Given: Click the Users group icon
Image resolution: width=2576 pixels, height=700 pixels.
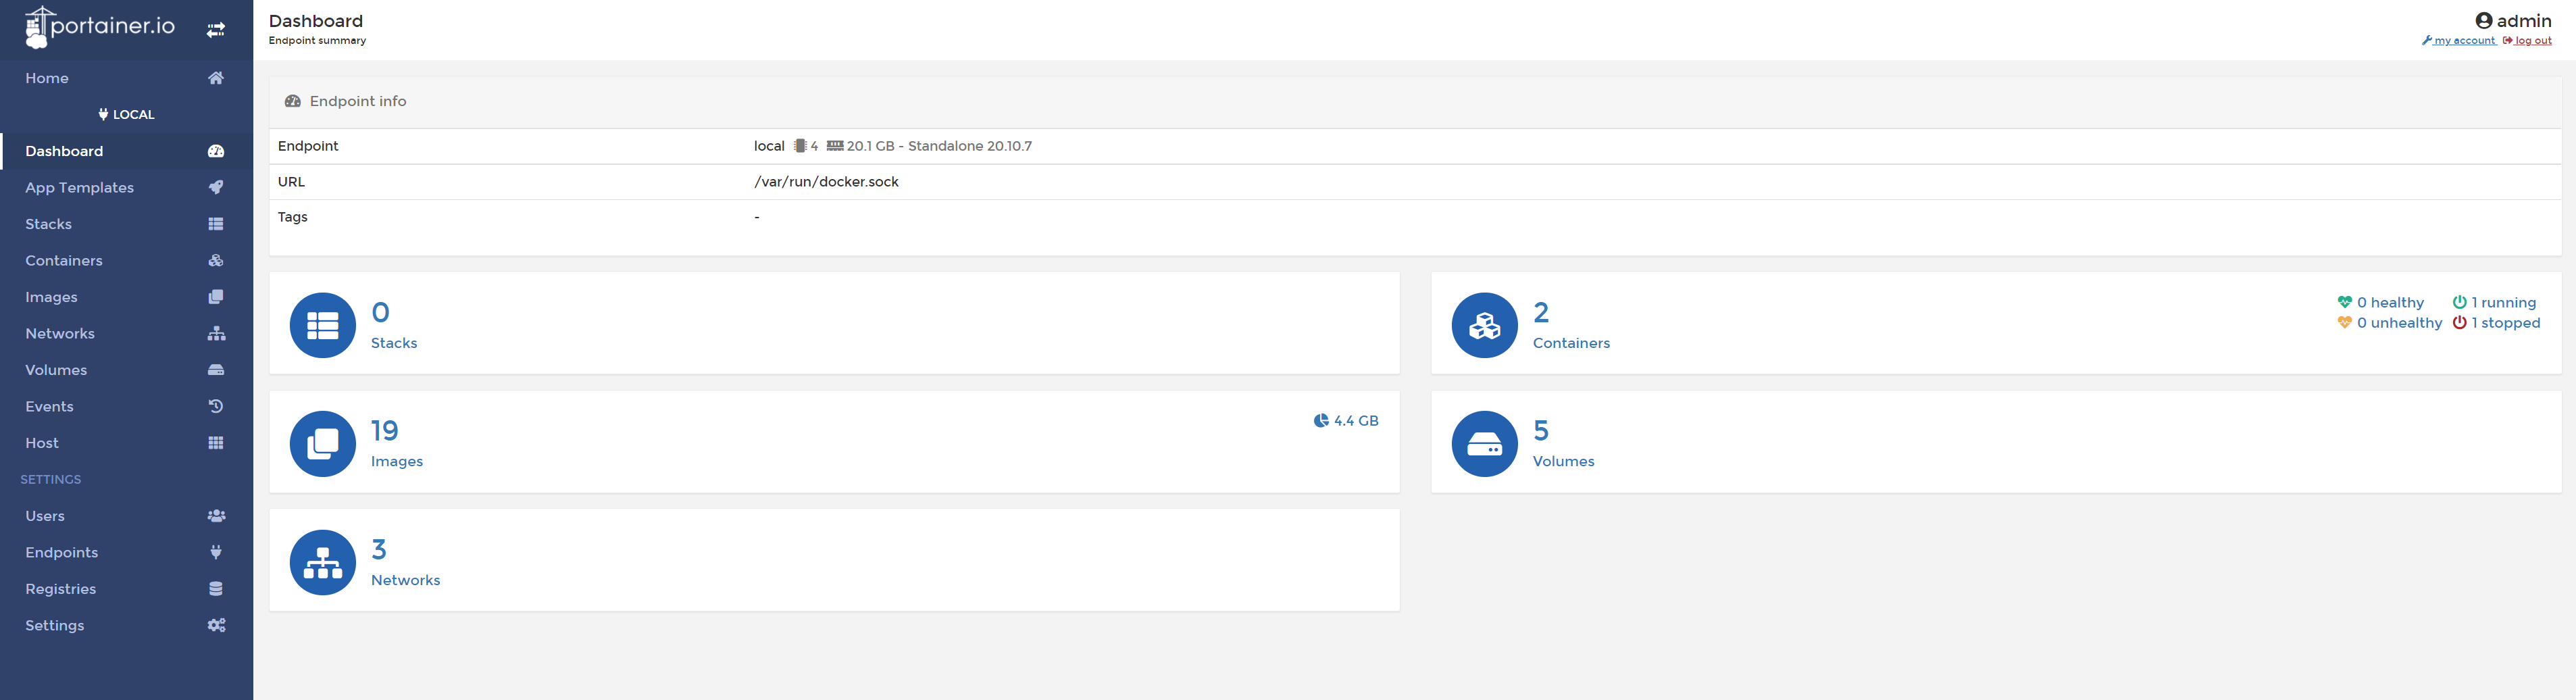Looking at the screenshot, I should 216,515.
